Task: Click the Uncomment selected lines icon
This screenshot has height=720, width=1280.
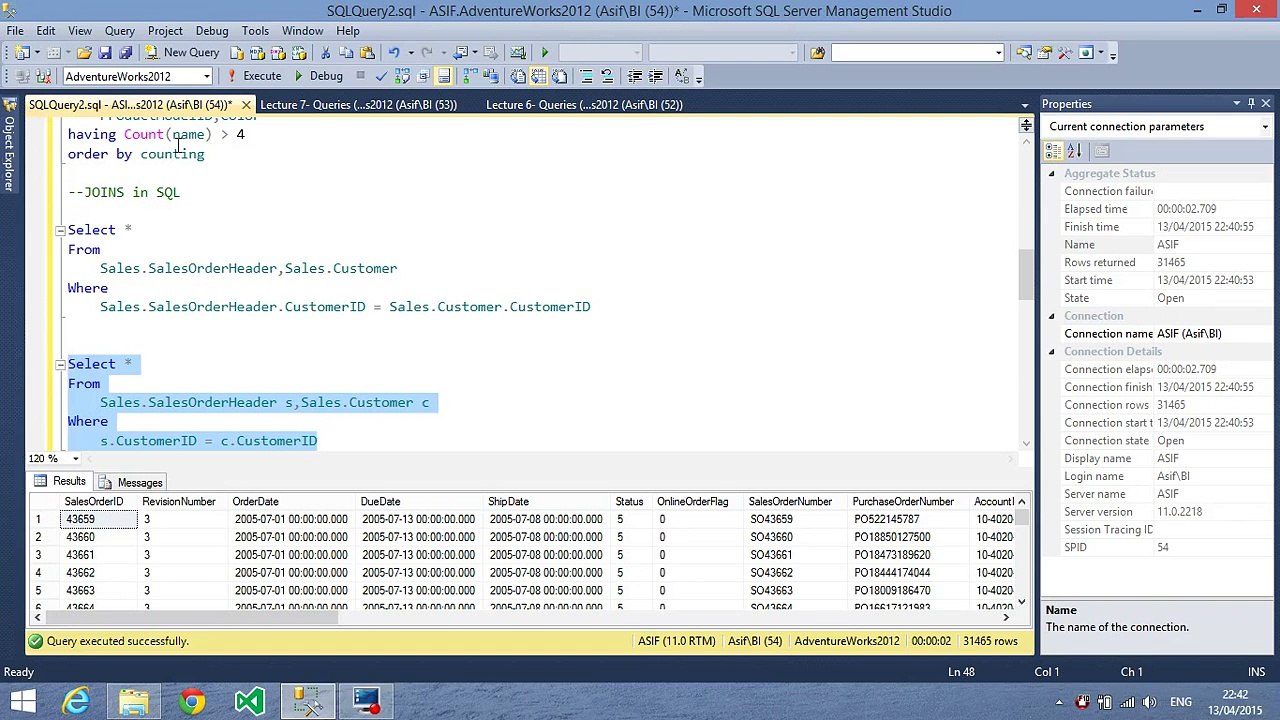Action: [x=607, y=76]
